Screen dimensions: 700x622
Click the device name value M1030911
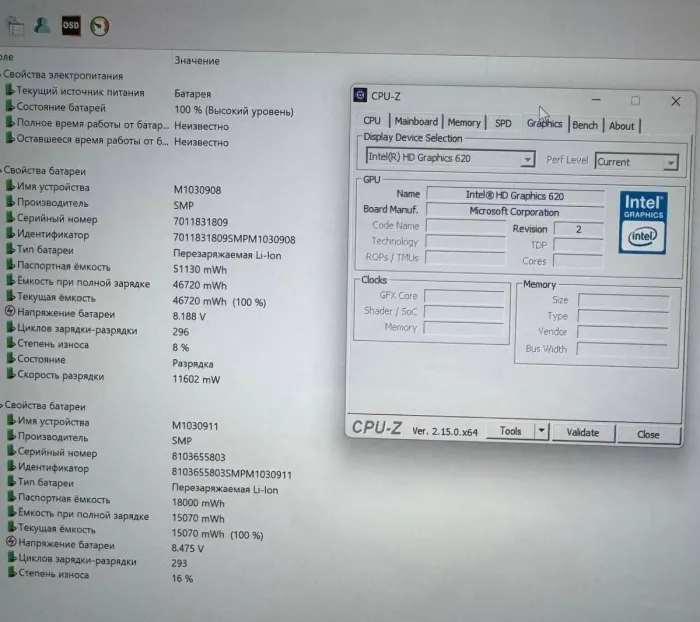pyautogui.click(x=195, y=426)
